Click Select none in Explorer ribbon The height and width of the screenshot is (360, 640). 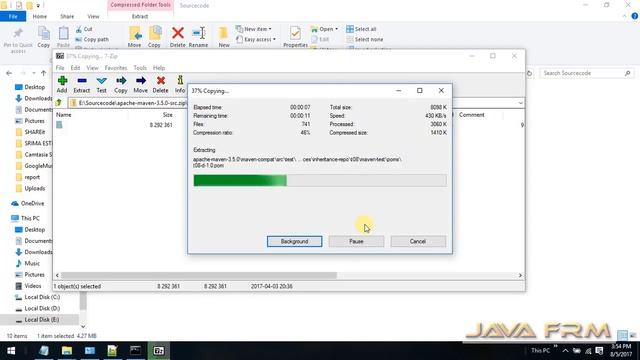(x=365, y=40)
